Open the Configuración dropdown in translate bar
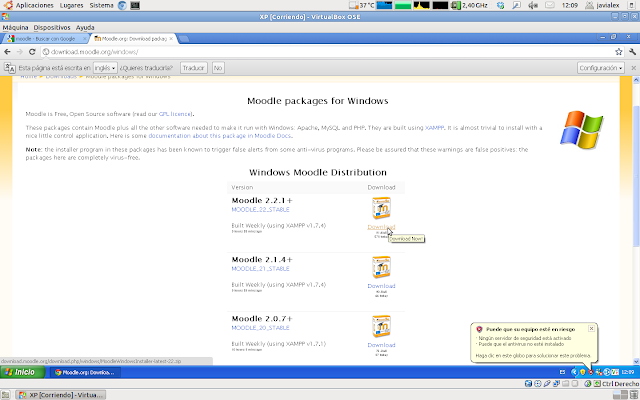This screenshot has height=400, width=640. click(601, 68)
